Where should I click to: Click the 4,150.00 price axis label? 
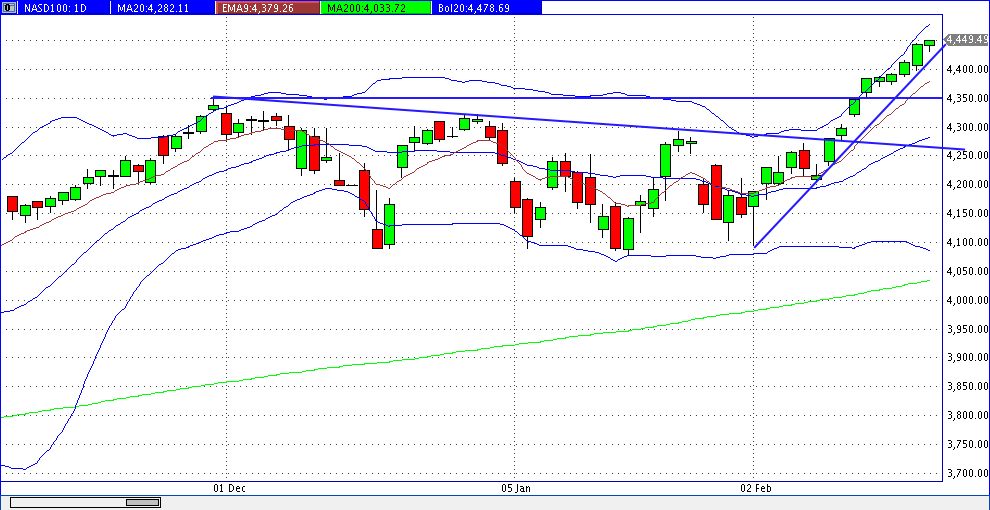tap(965, 213)
